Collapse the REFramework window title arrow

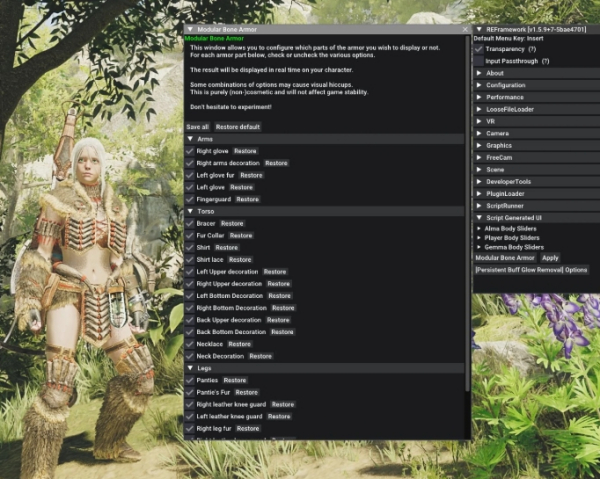click(x=479, y=29)
